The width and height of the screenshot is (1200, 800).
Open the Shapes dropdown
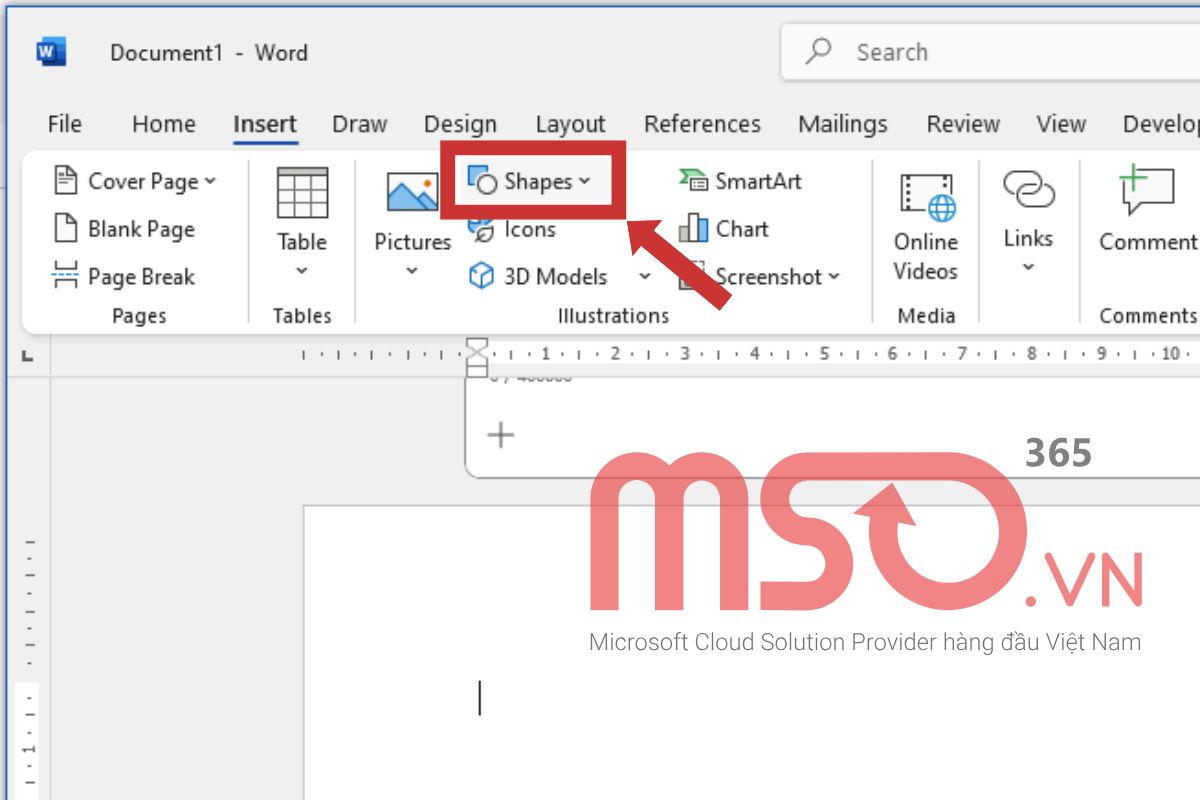[x=531, y=181]
